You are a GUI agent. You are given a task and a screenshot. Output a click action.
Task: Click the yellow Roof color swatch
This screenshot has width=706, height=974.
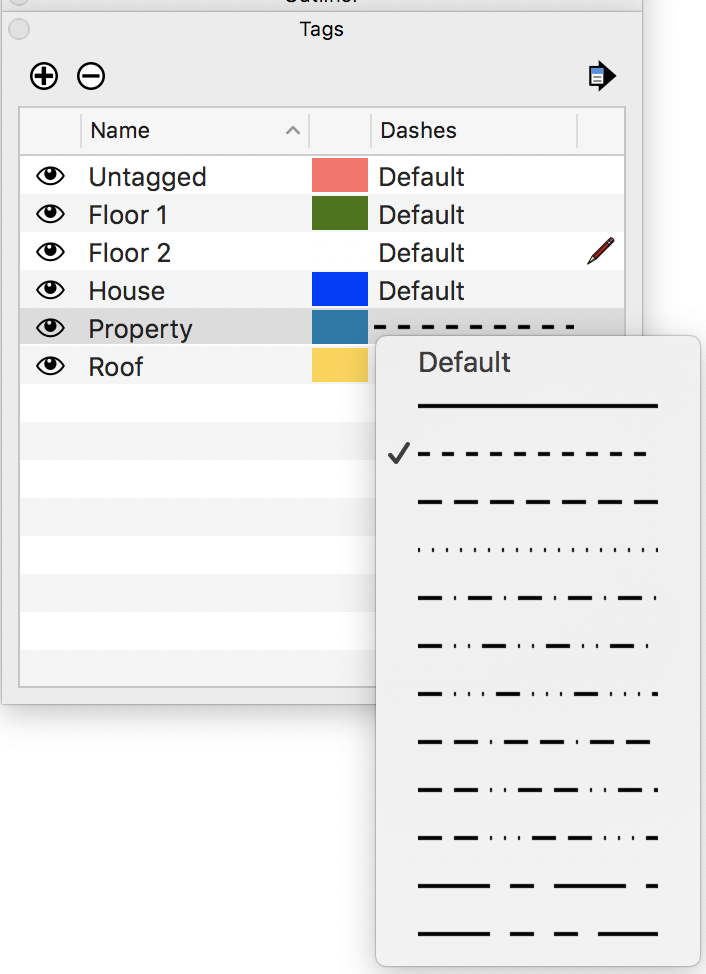pos(340,366)
